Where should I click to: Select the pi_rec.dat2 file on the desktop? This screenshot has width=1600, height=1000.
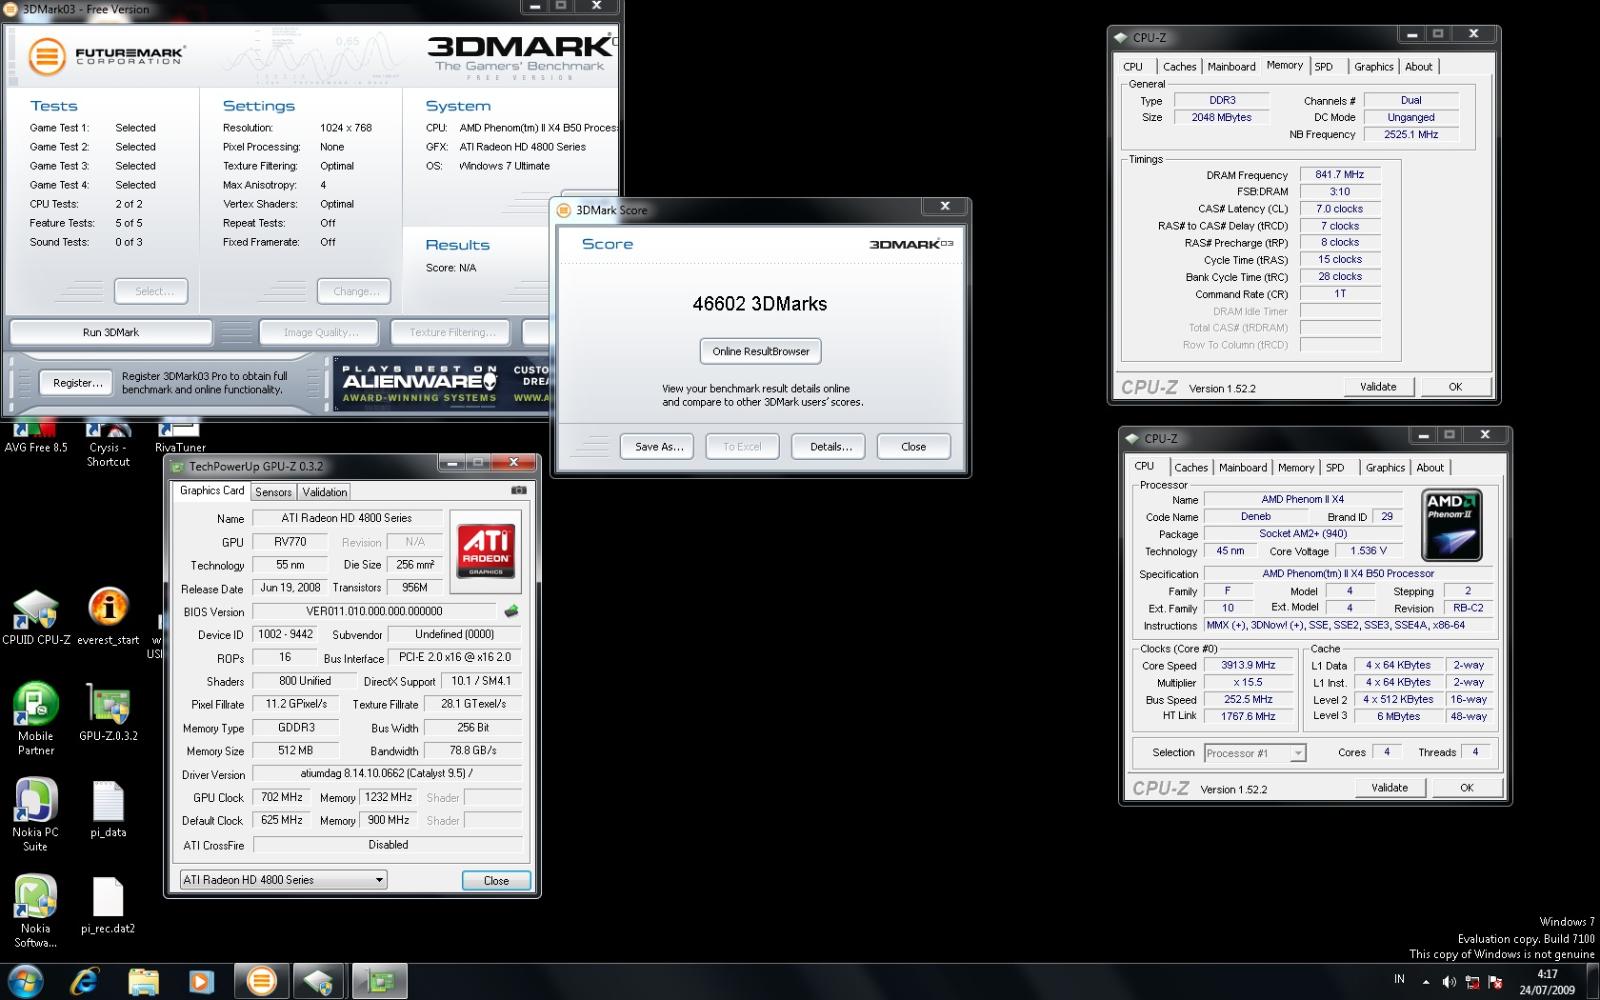pyautogui.click(x=108, y=905)
